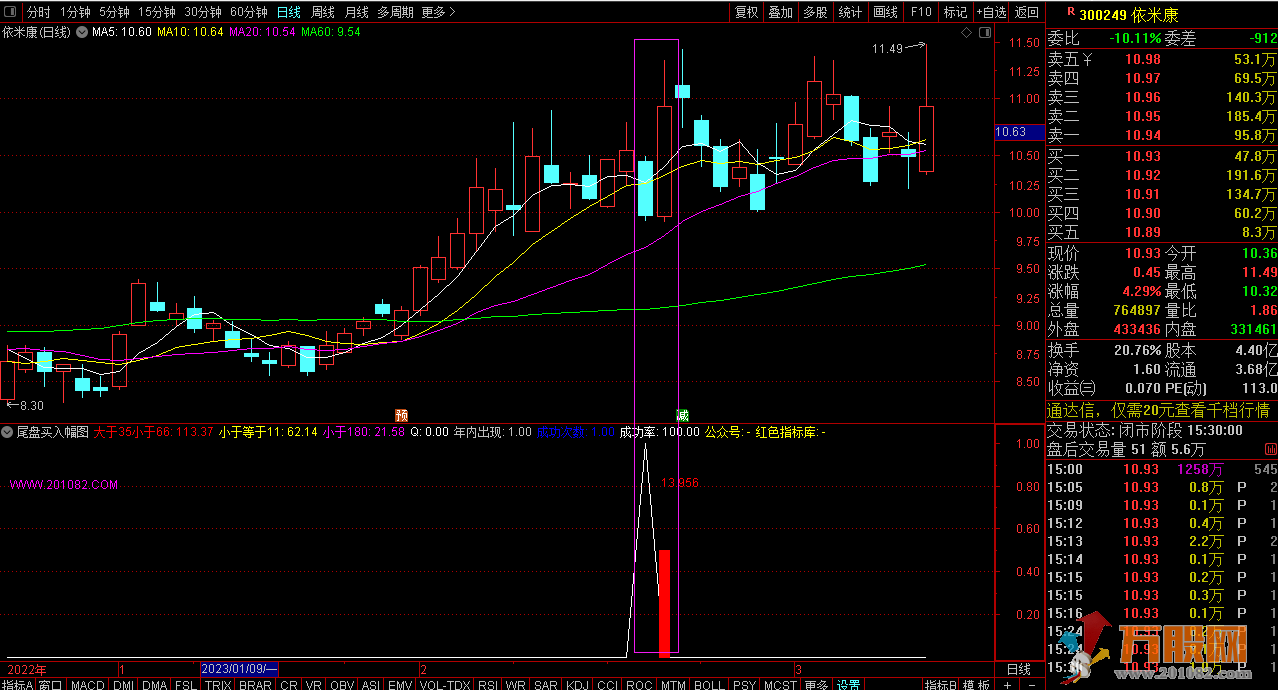Select the 日线 daily period
The height and width of the screenshot is (690, 1278).
tap(288, 12)
